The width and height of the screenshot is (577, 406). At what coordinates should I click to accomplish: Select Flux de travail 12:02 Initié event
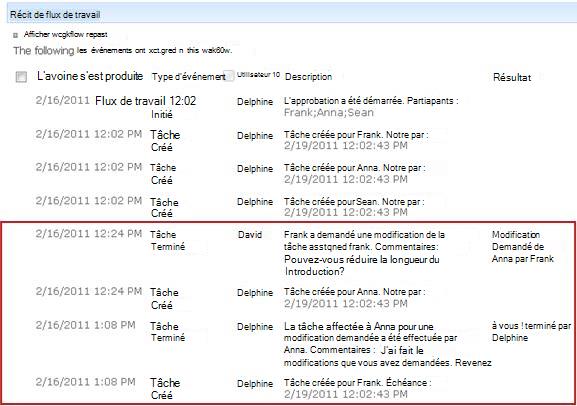point(145,107)
